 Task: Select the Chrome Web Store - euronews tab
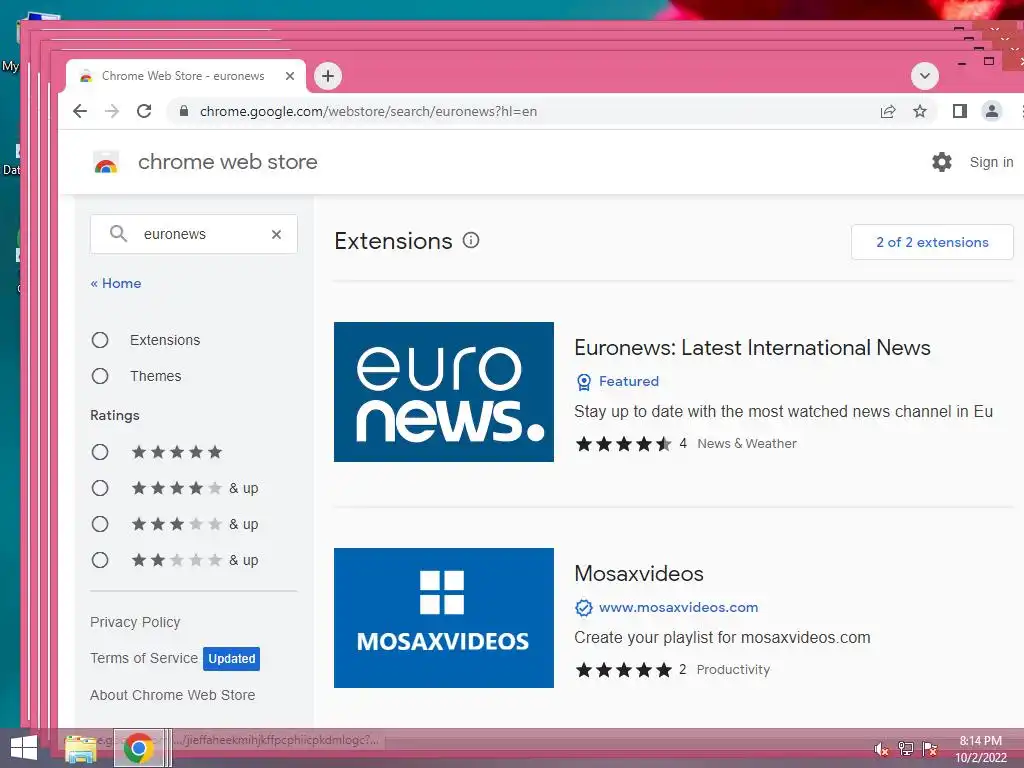tap(185, 76)
